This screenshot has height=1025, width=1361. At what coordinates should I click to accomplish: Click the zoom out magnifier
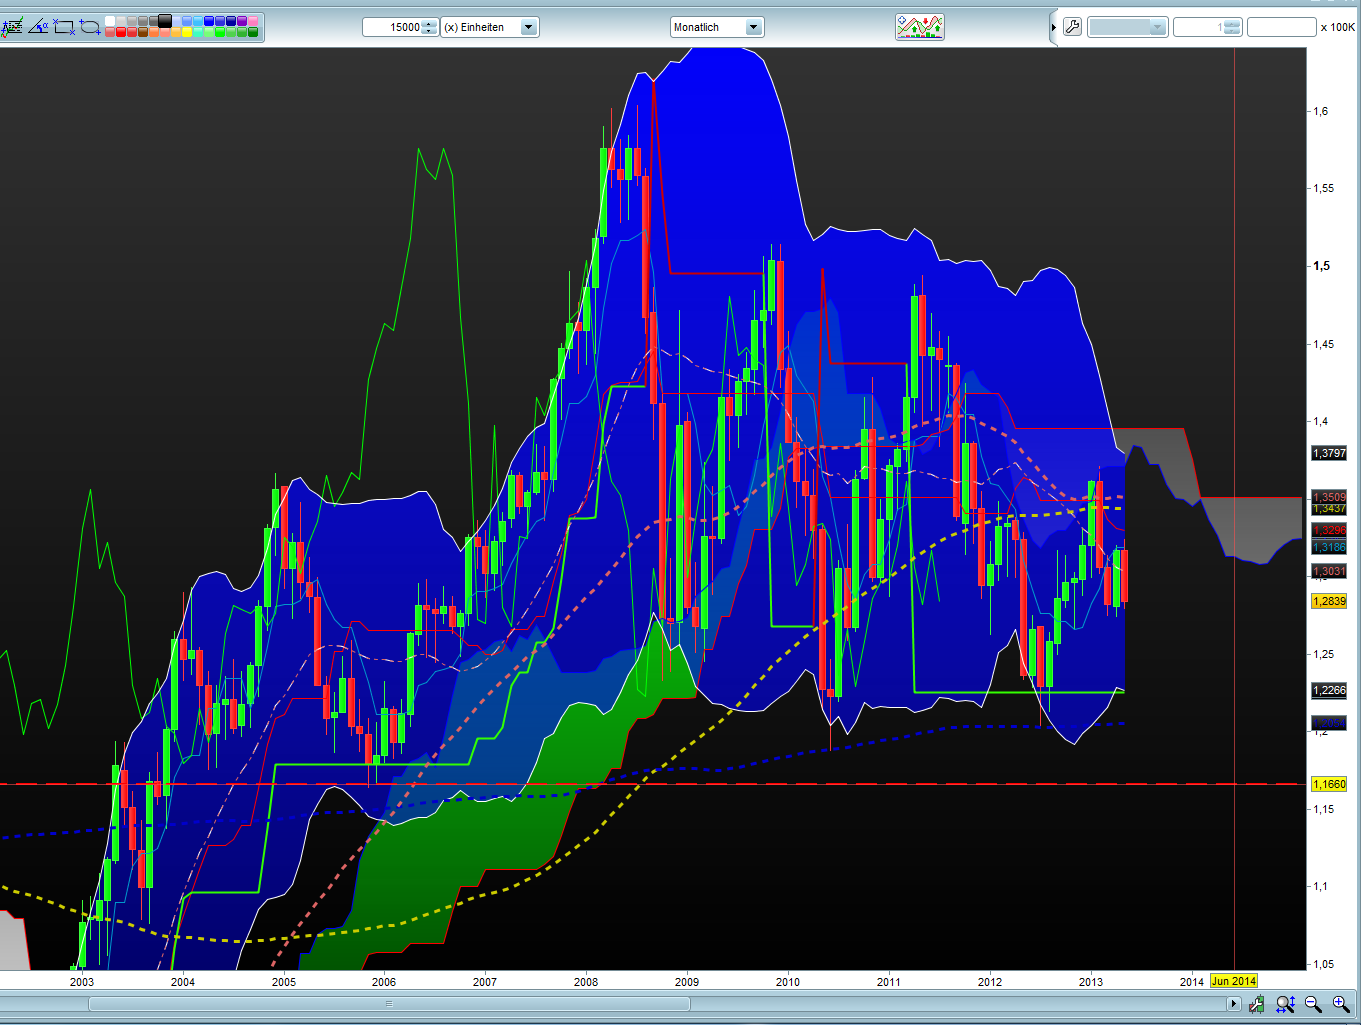(x=1313, y=1004)
